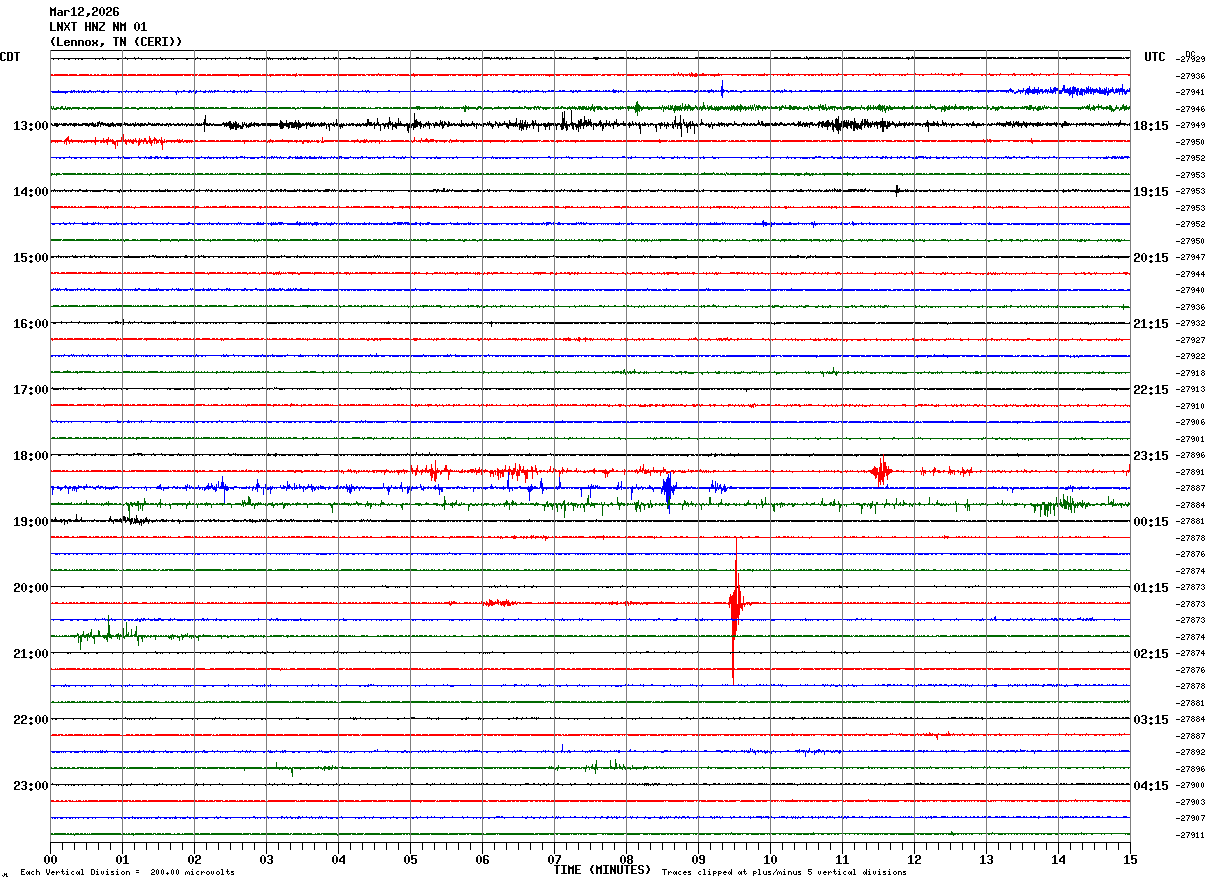Viewport: 1210px width, 886px height.
Task: Click the Mar12,2026 date header
Action: point(84,12)
